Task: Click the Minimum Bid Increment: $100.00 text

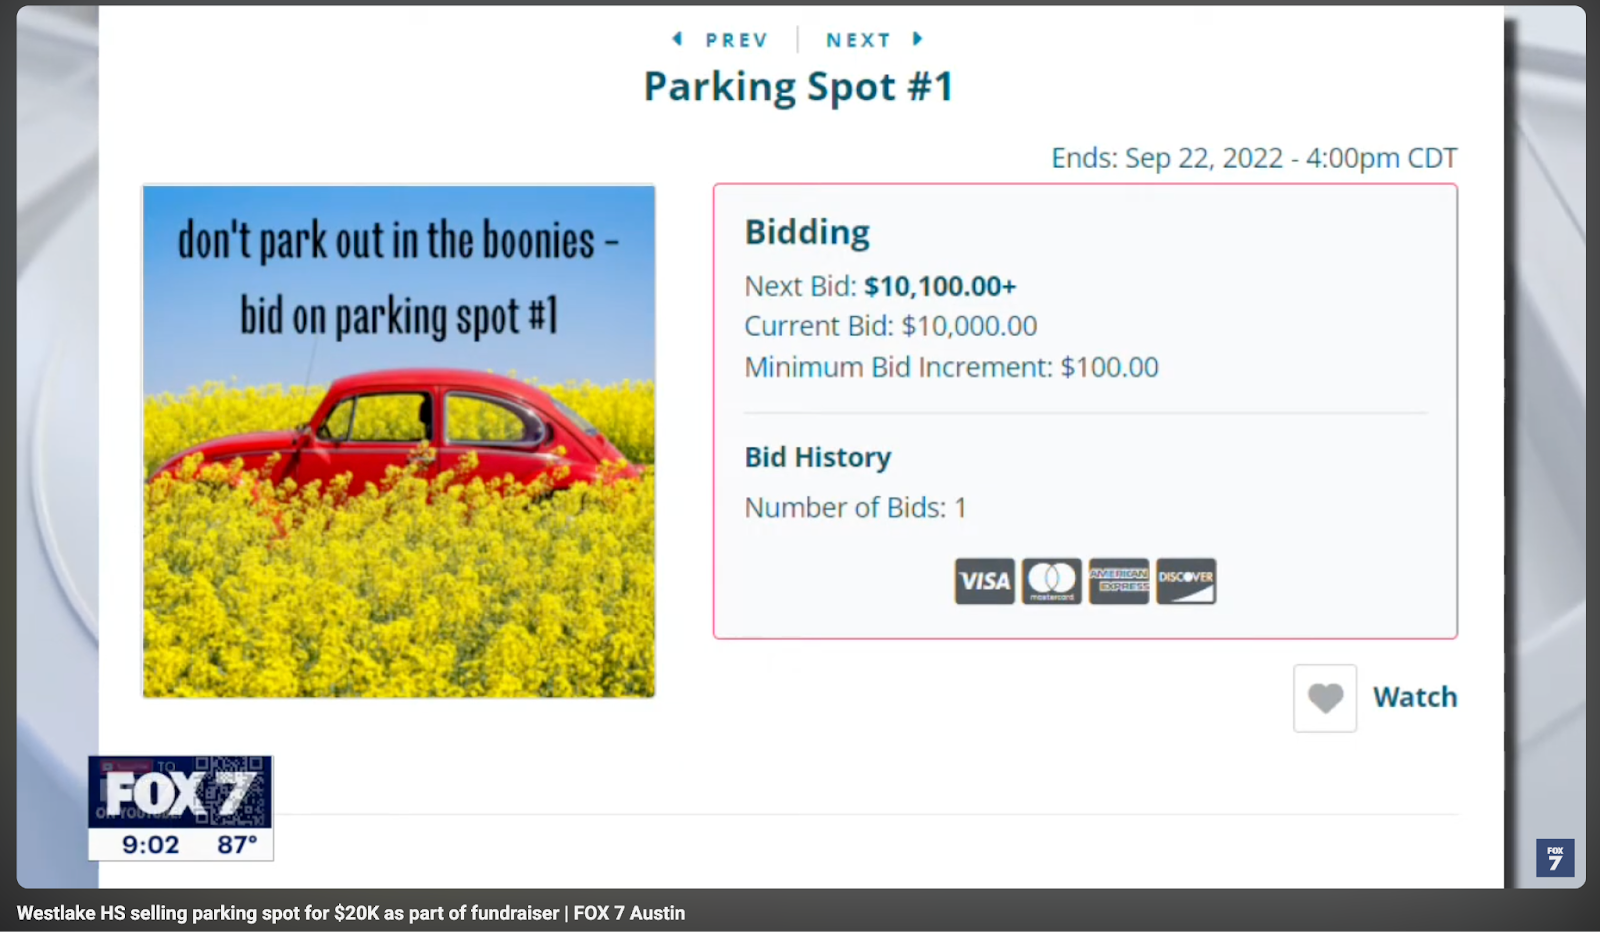Action: click(x=951, y=367)
